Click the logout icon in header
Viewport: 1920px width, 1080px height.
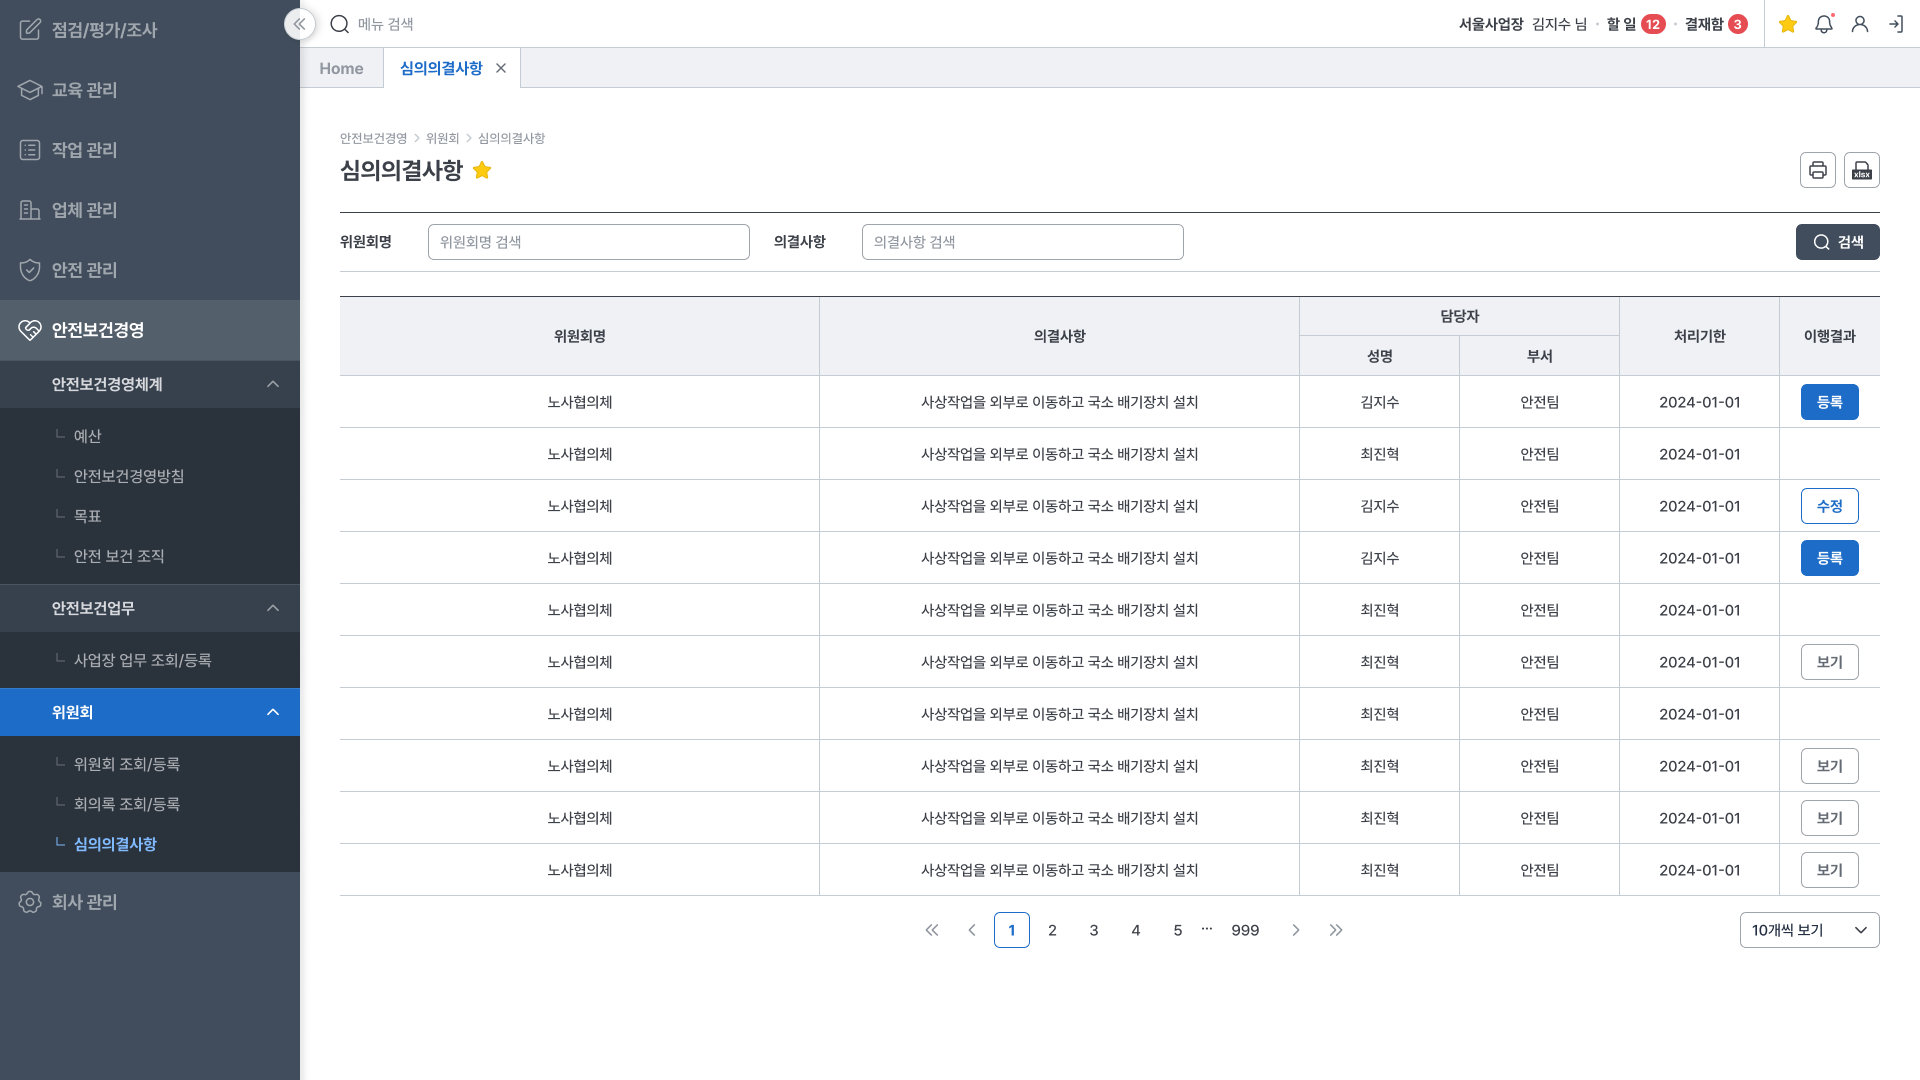1895,24
